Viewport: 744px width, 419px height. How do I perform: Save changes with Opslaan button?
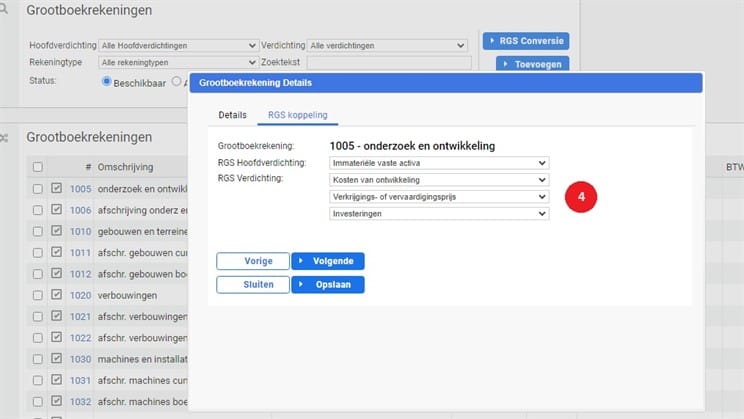(x=328, y=285)
